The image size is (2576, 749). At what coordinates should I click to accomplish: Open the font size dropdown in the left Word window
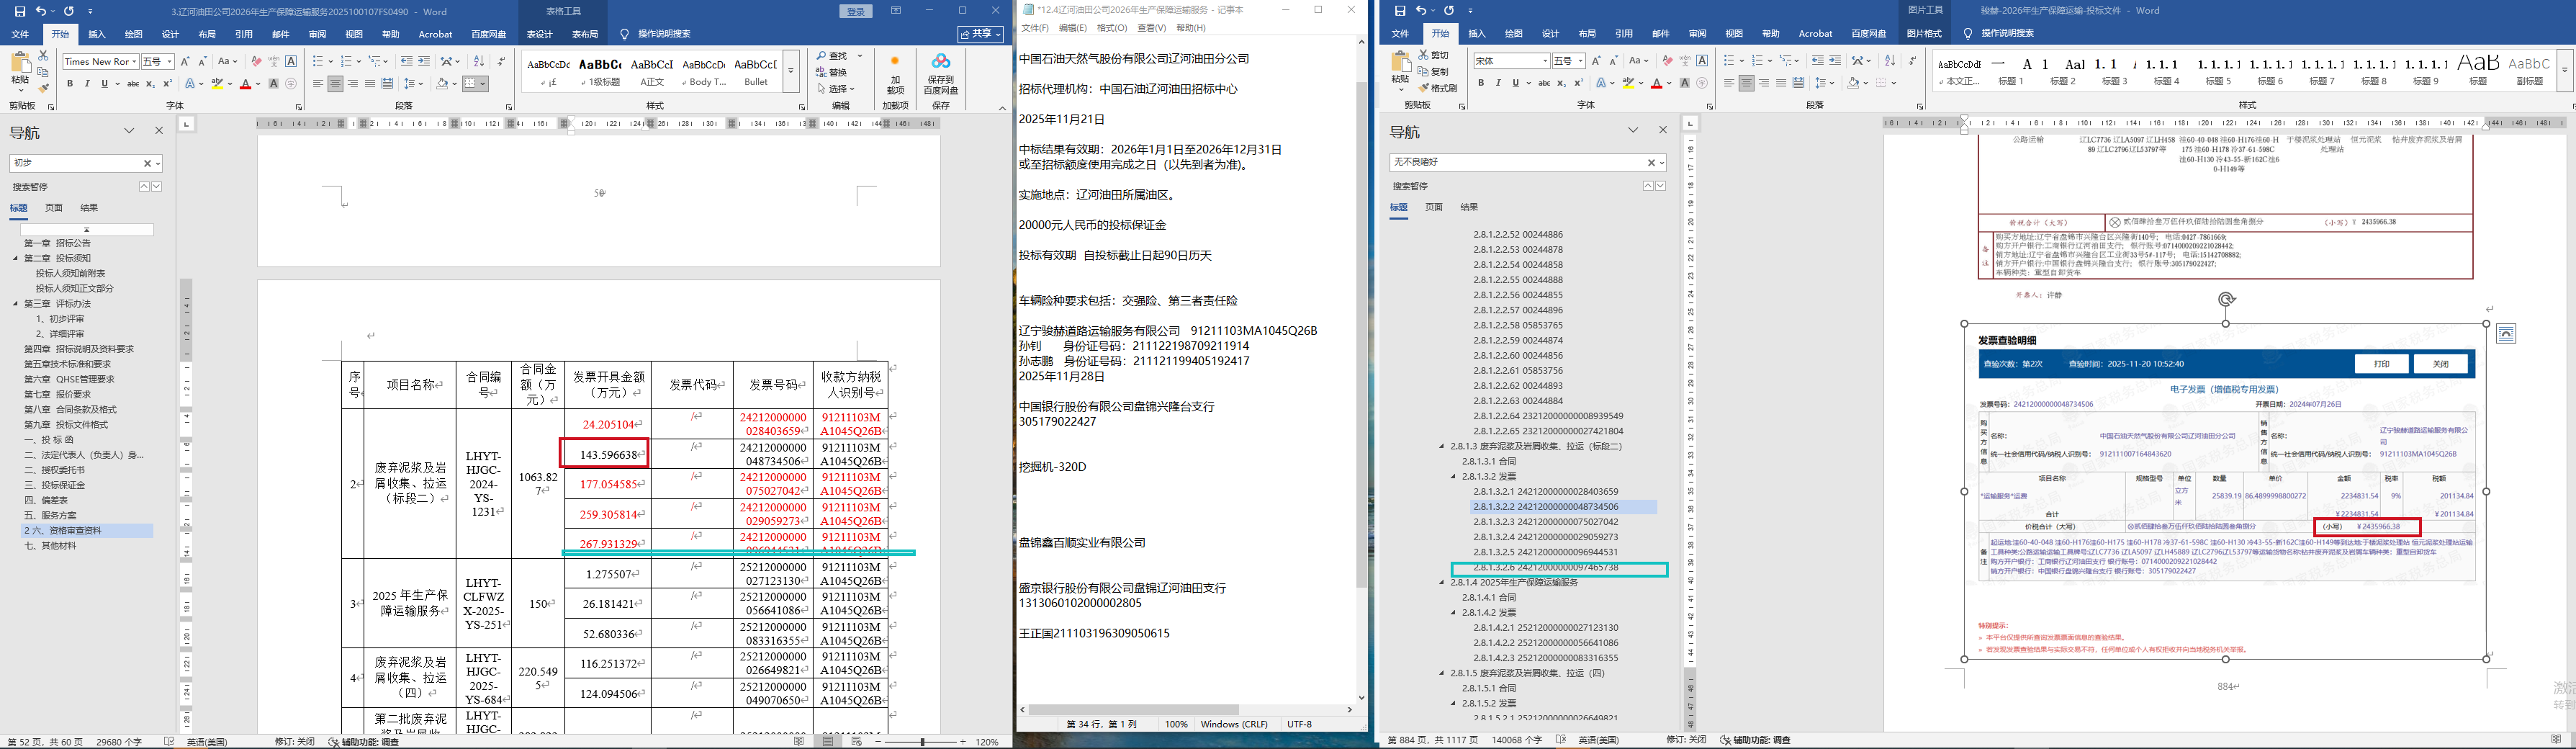[170, 62]
